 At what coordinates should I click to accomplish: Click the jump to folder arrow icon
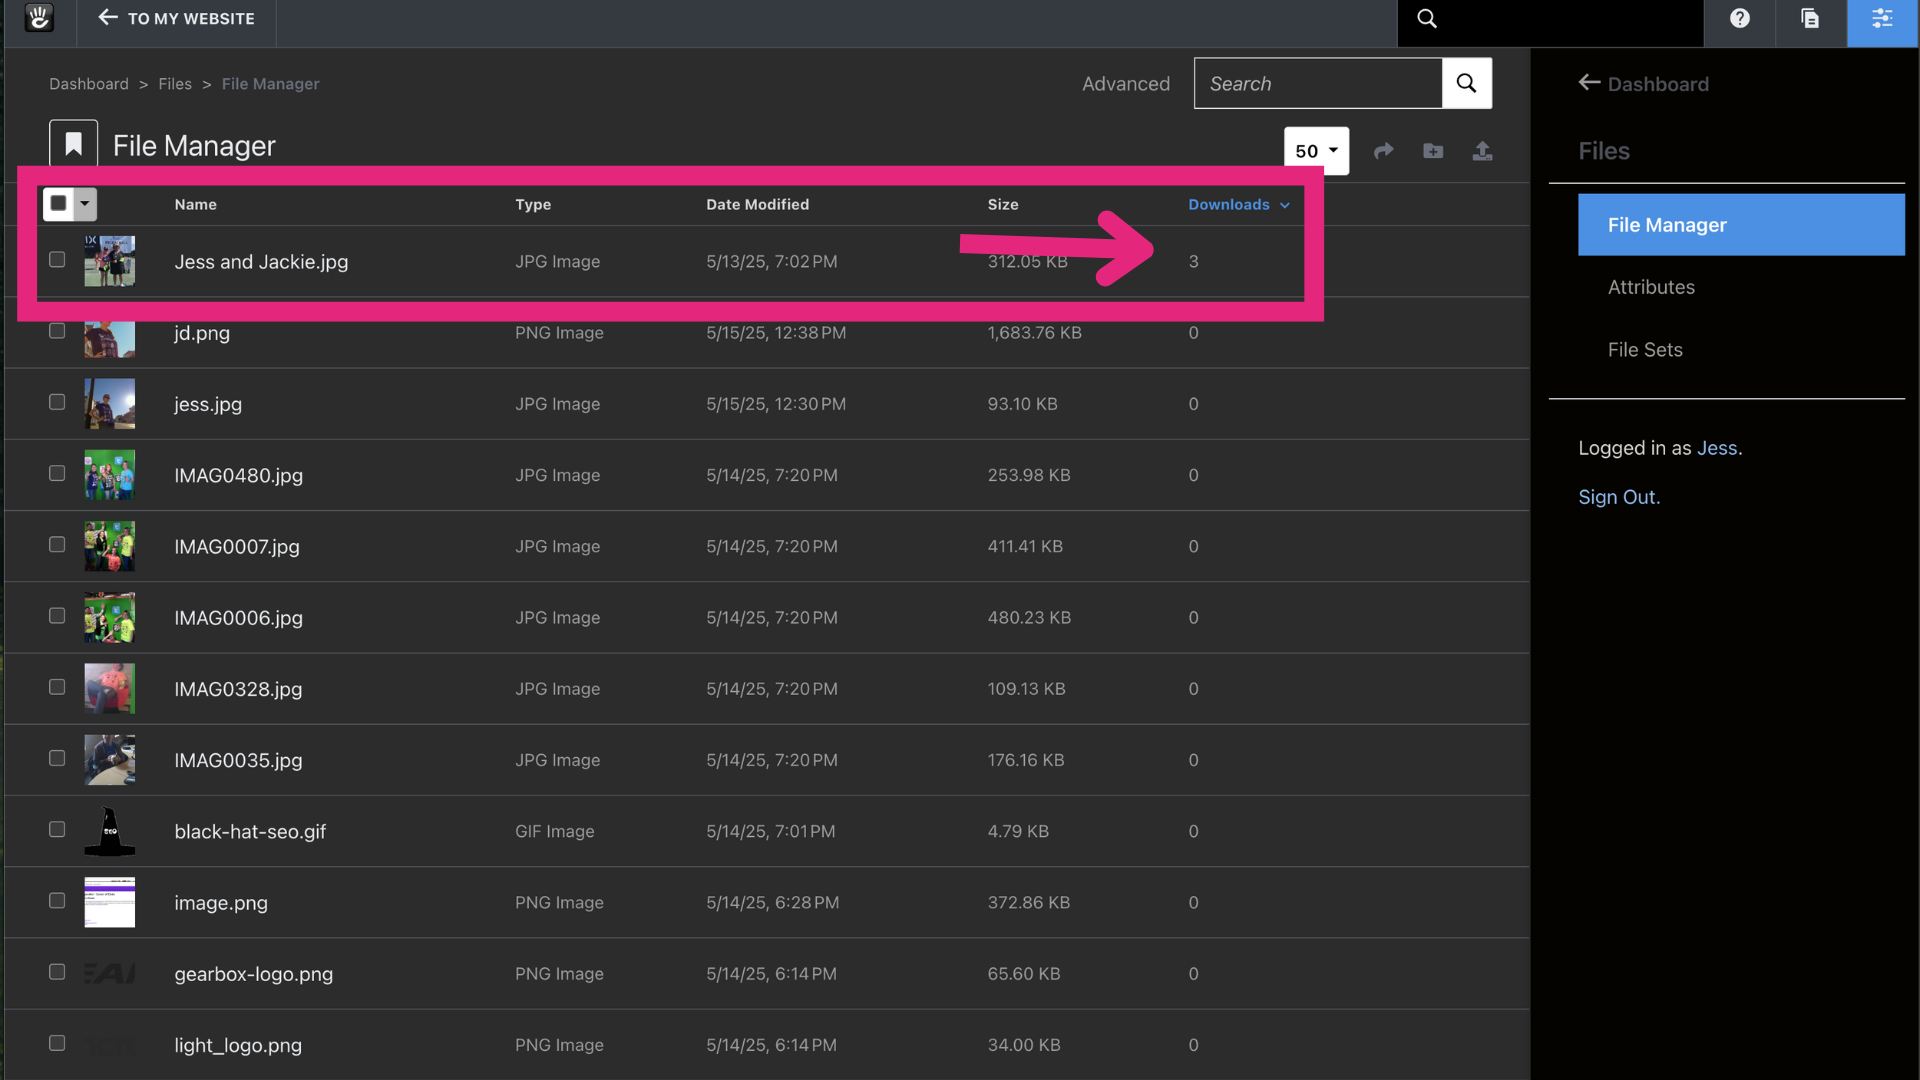tap(1383, 151)
